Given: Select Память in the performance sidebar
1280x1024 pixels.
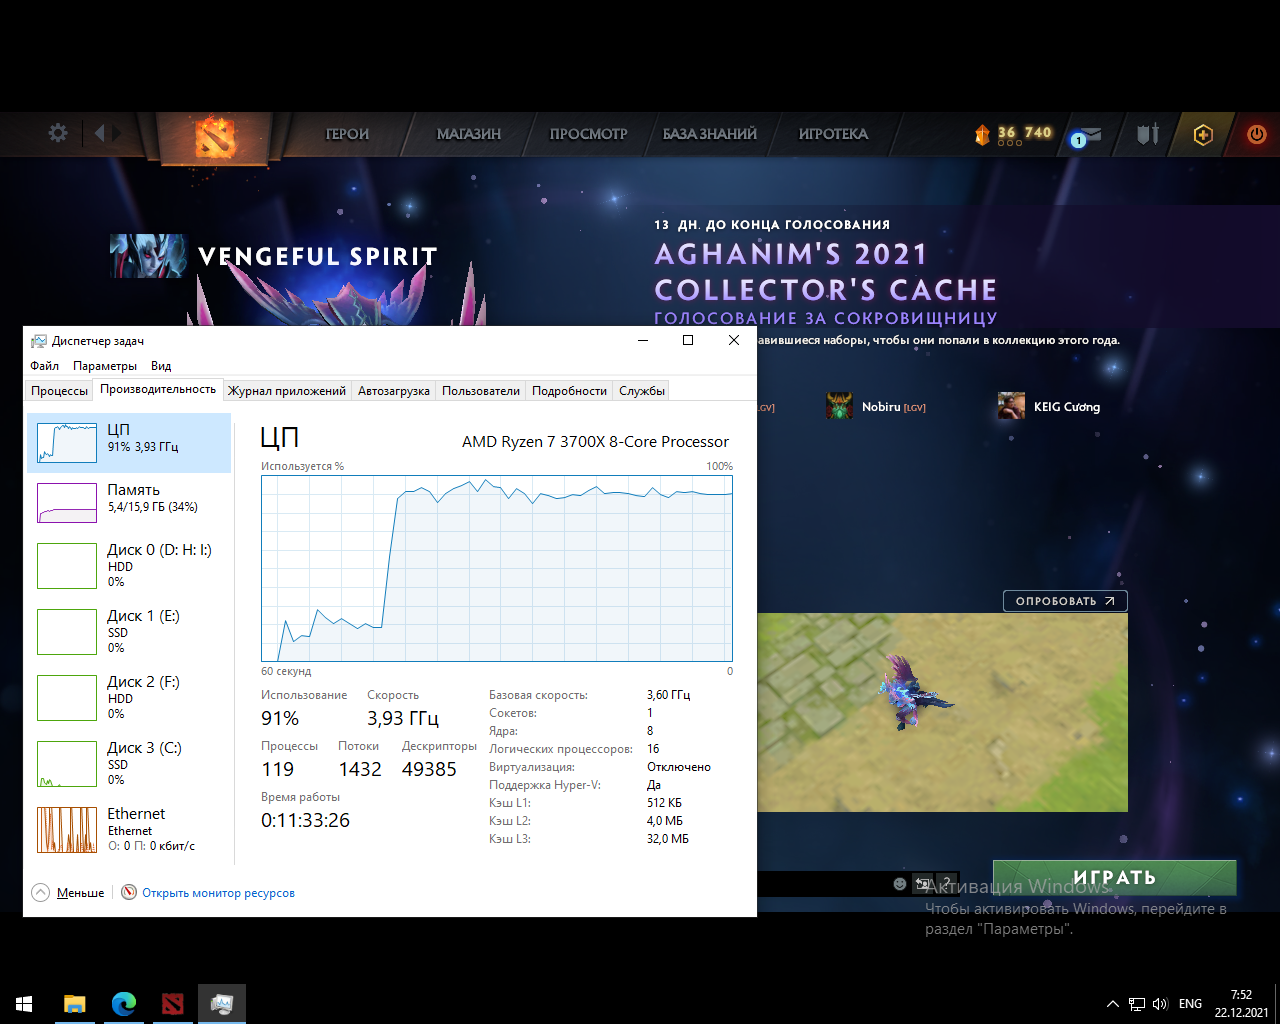Looking at the screenshot, I should pos(129,502).
